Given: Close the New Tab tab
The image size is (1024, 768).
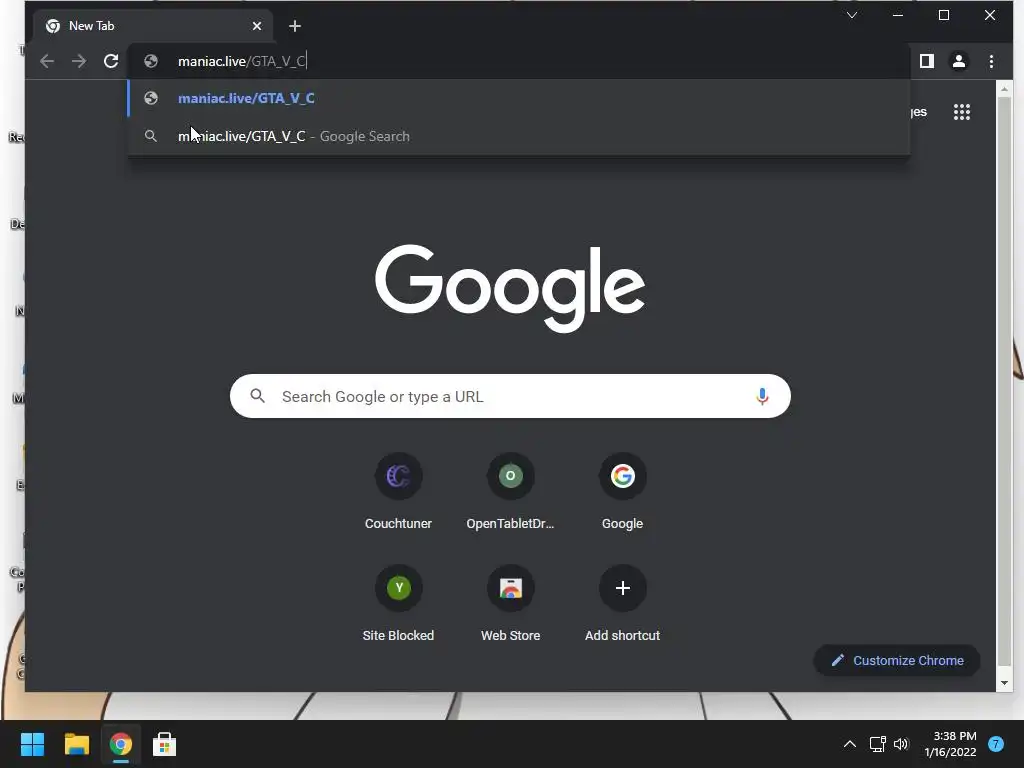Looking at the screenshot, I should [x=257, y=26].
